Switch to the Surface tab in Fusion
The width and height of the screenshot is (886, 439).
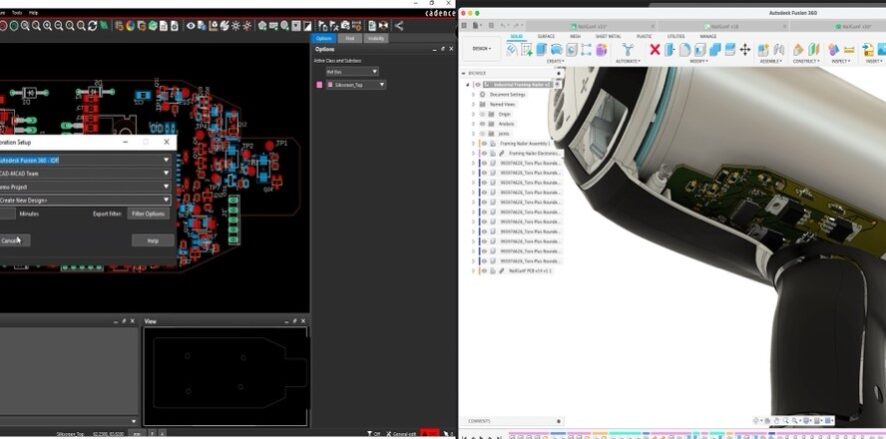tap(546, 36)
